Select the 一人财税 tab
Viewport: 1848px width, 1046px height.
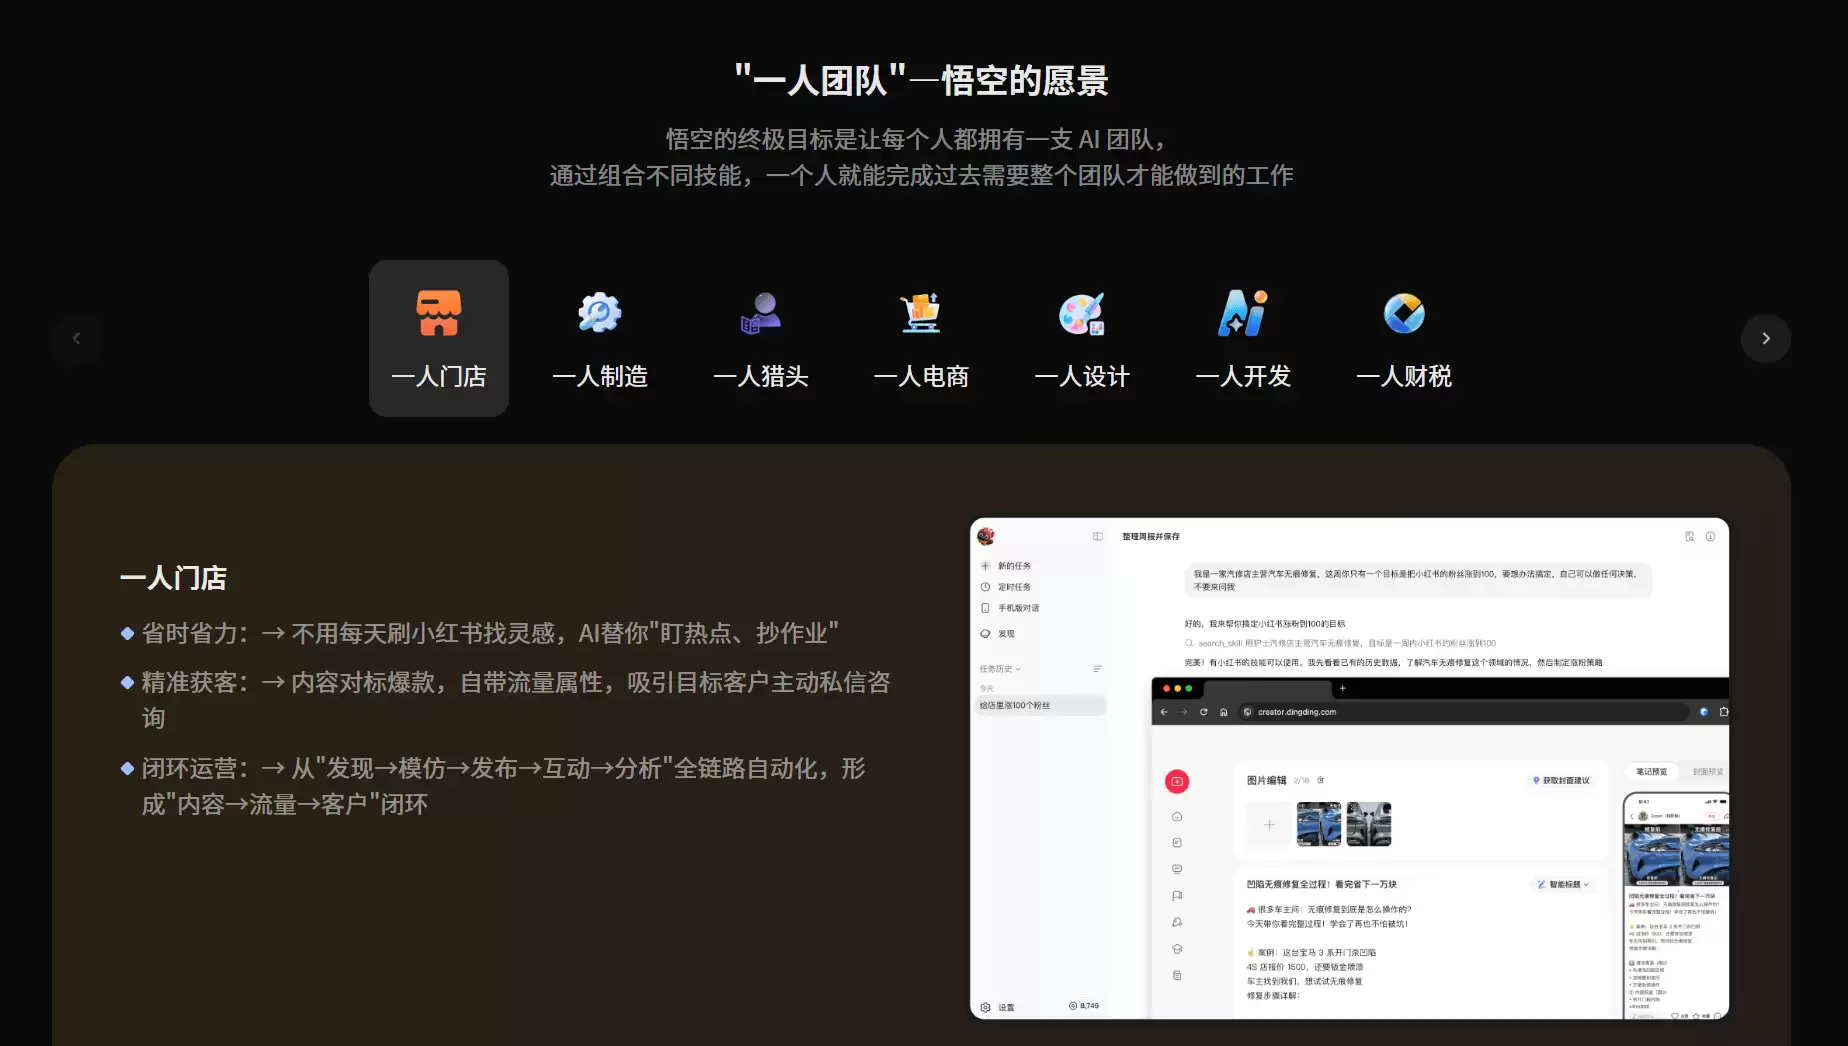(1404, 338)
